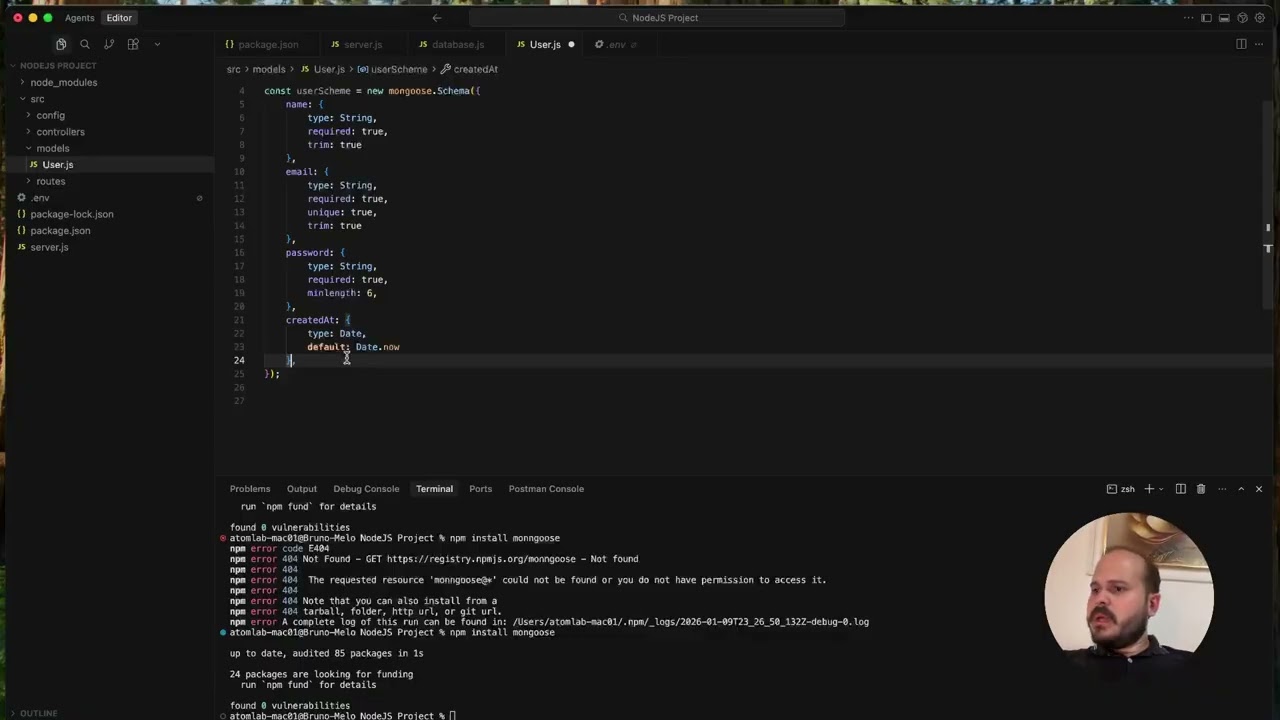The width and height of the screenshot is (1280, 720).
Task: Click 'userScheme' symbol in the breadcrumb
Action: (399, 69)
